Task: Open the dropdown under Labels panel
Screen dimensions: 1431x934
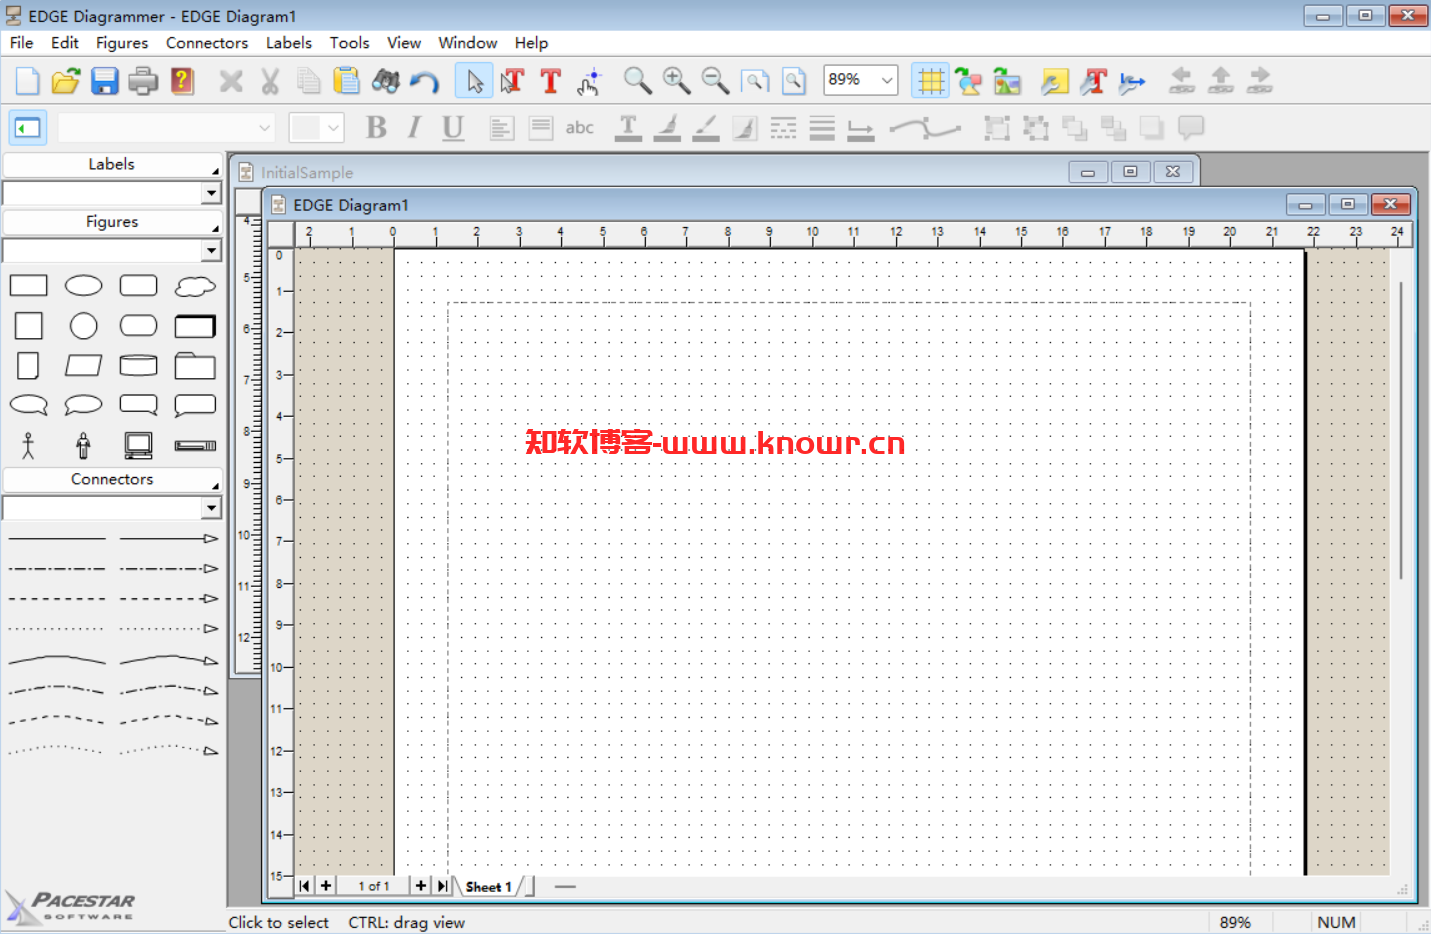Action: pyautogui.click(x=211, y=193)
